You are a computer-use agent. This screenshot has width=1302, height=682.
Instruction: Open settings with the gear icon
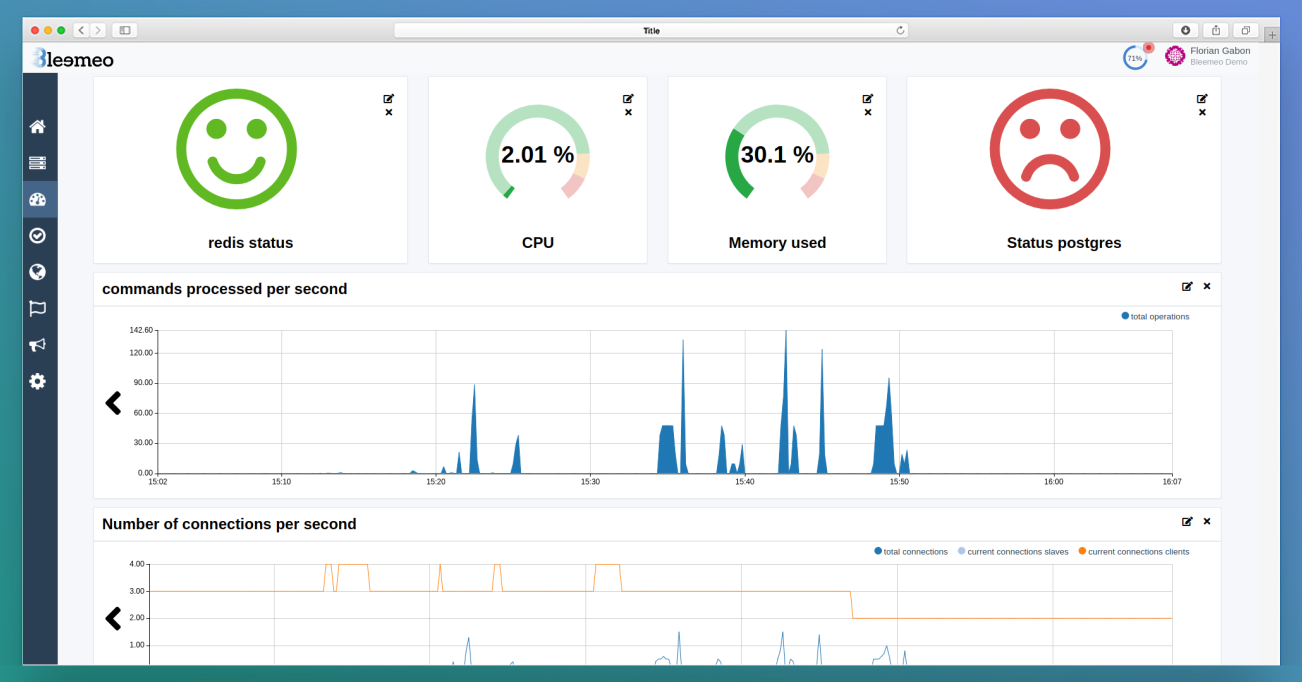coord(38,381)
